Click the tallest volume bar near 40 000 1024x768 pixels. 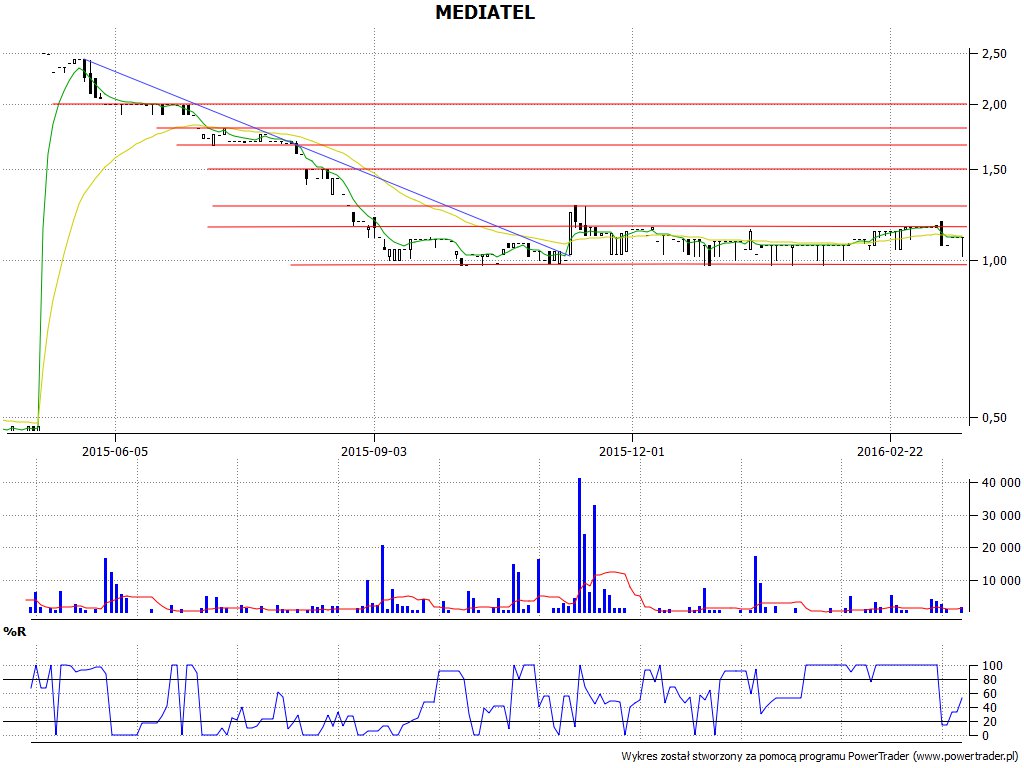coord(579,545)
